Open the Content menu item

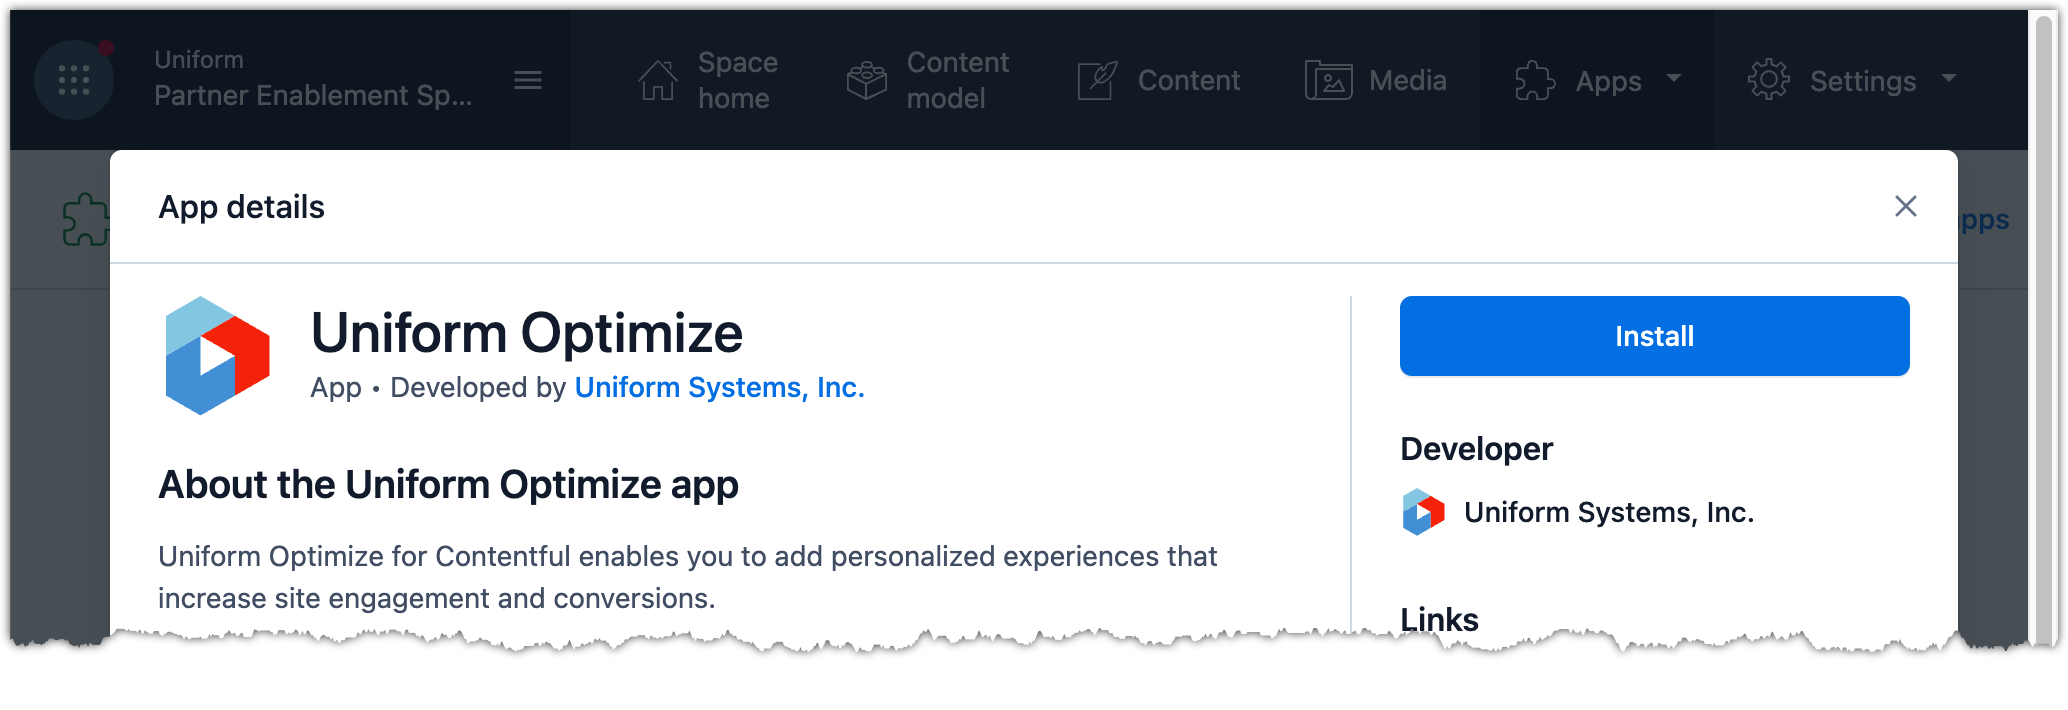point(1188,80)
